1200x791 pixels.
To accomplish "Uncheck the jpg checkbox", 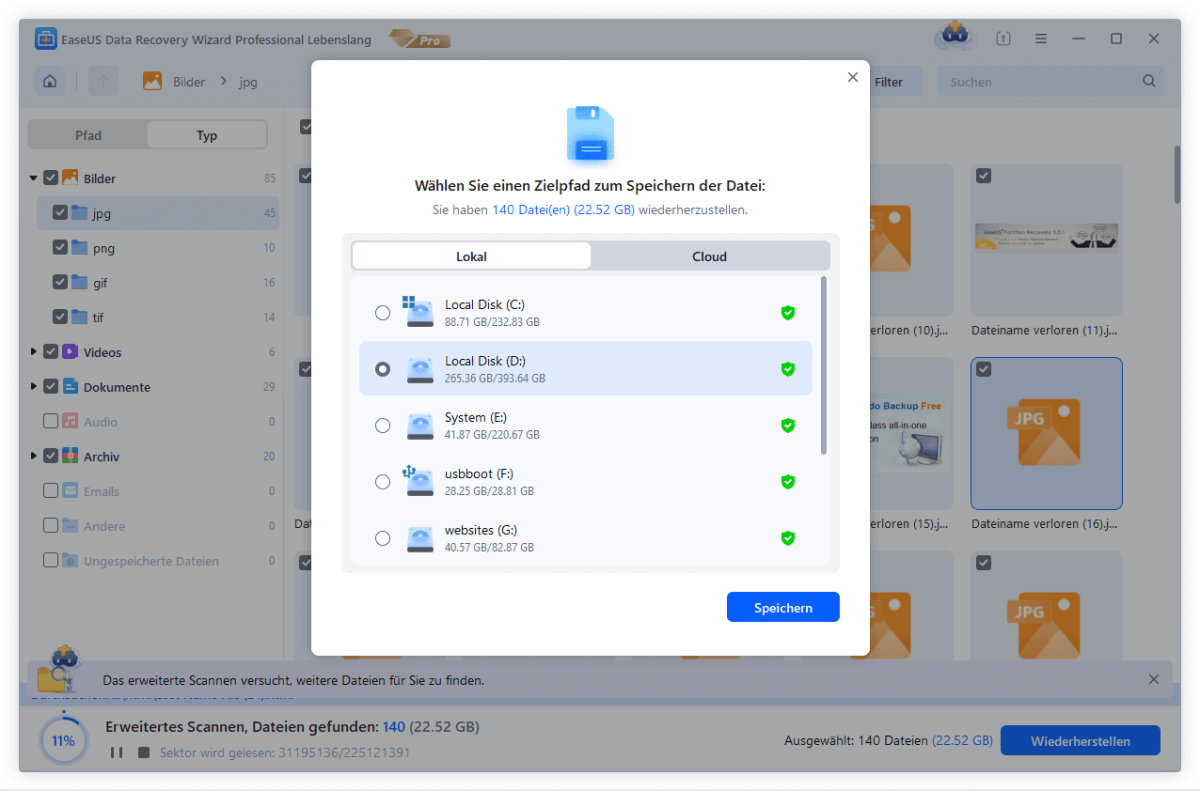I will [x=60, y=213].
